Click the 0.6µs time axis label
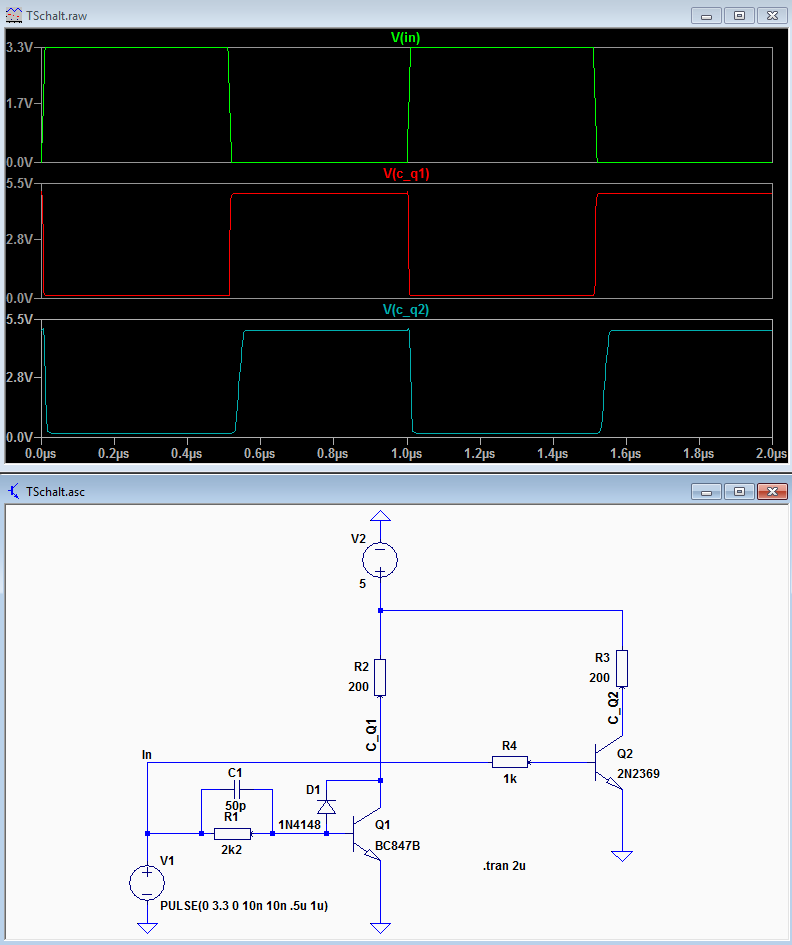This screenshot has width=792, height=945. (x=260, y=454)
